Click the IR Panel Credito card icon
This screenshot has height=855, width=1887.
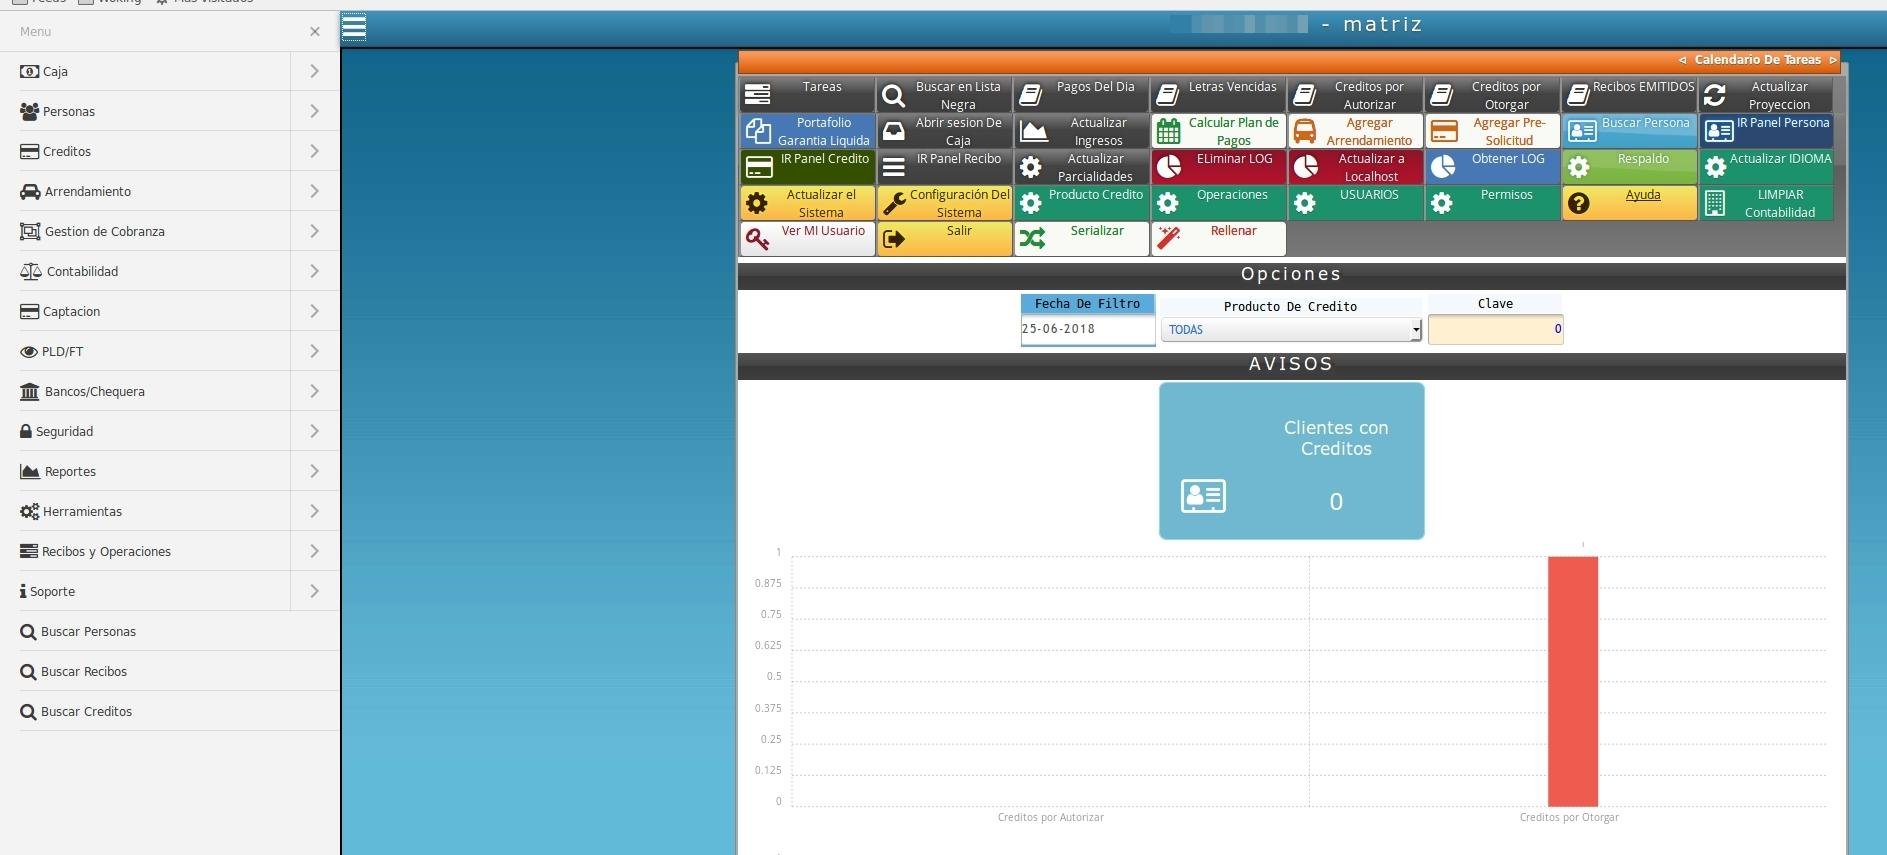coord(760,167)
